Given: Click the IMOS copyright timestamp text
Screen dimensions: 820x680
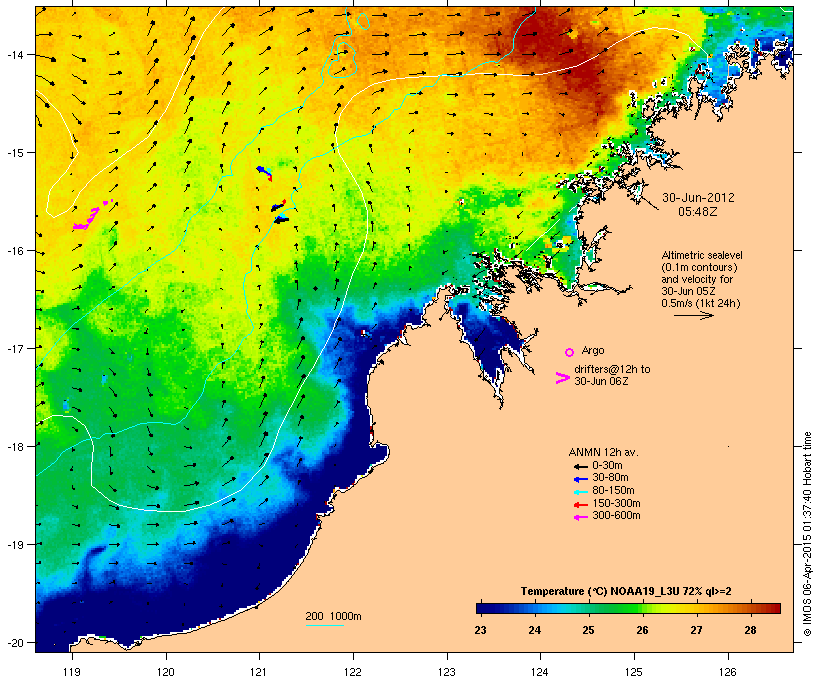Looking at the screenshot, I should [x=807, y=534].
